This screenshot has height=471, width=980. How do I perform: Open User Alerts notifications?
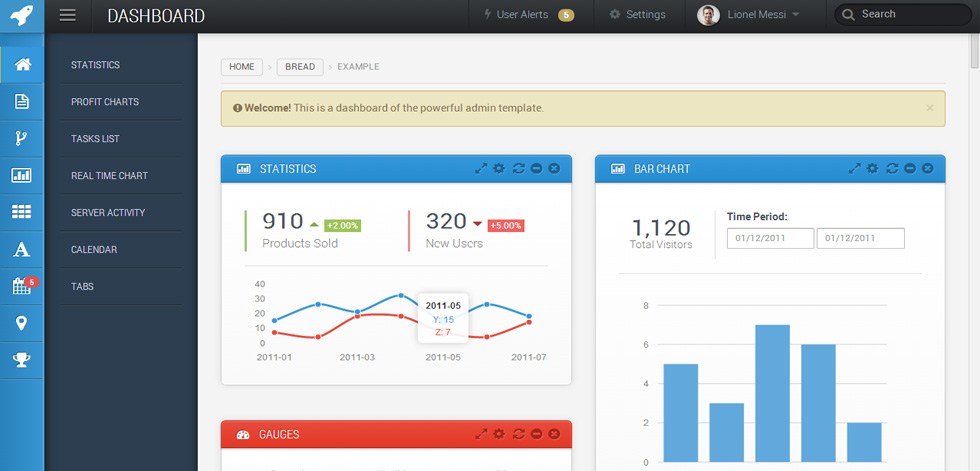coord(529,15)
